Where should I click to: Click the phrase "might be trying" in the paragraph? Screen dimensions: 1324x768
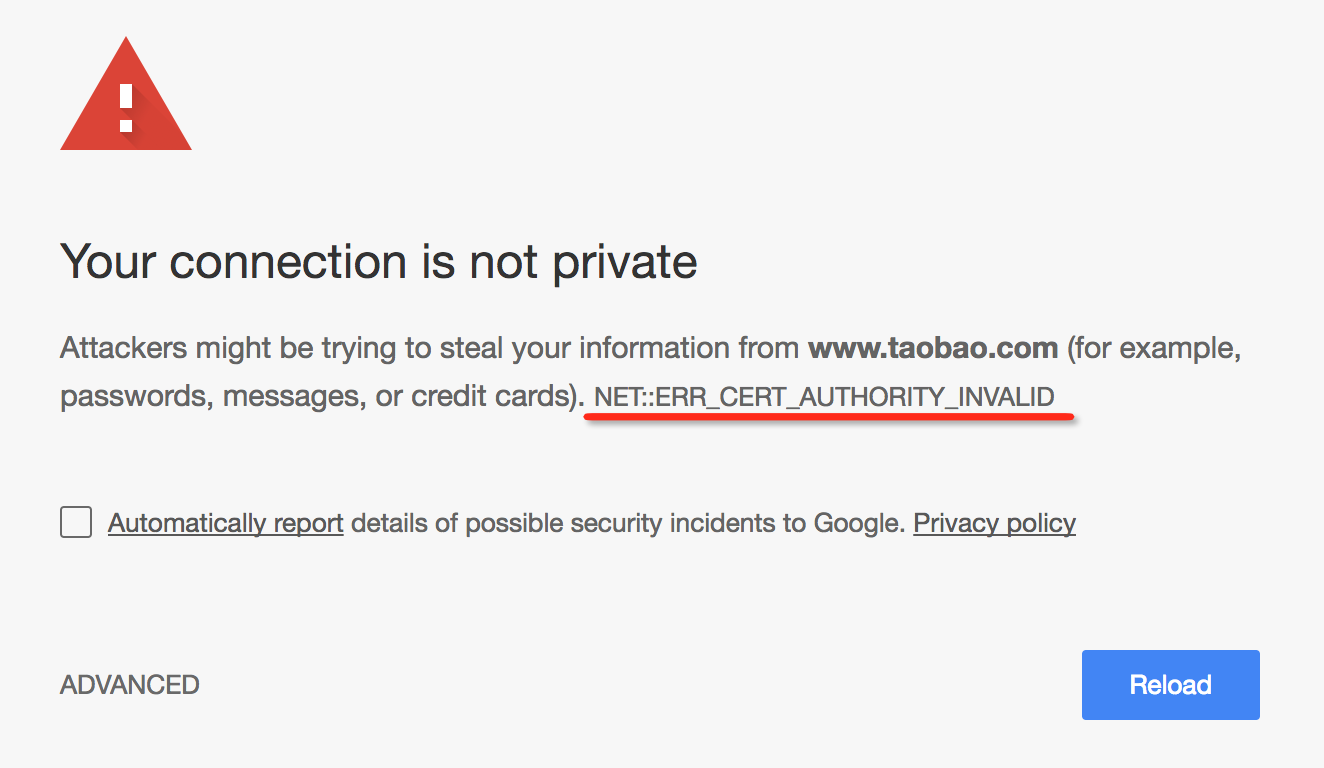pyautogui.click(x=253, y=348)
